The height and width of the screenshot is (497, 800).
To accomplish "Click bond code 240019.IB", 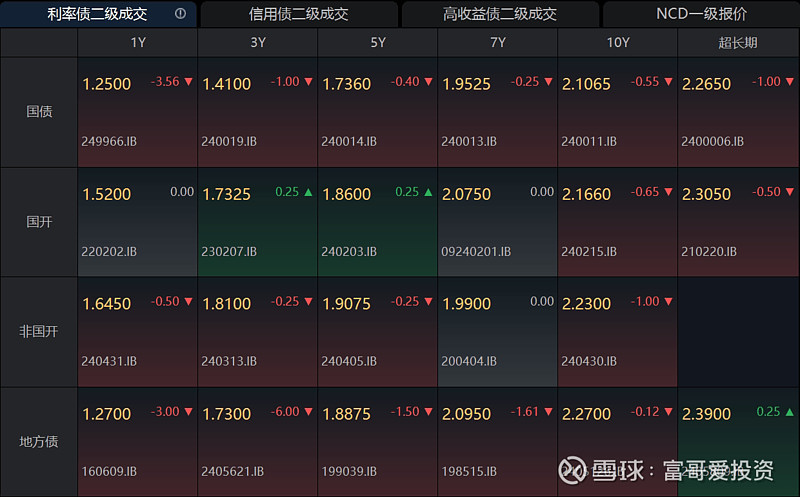I will point(229,141).
